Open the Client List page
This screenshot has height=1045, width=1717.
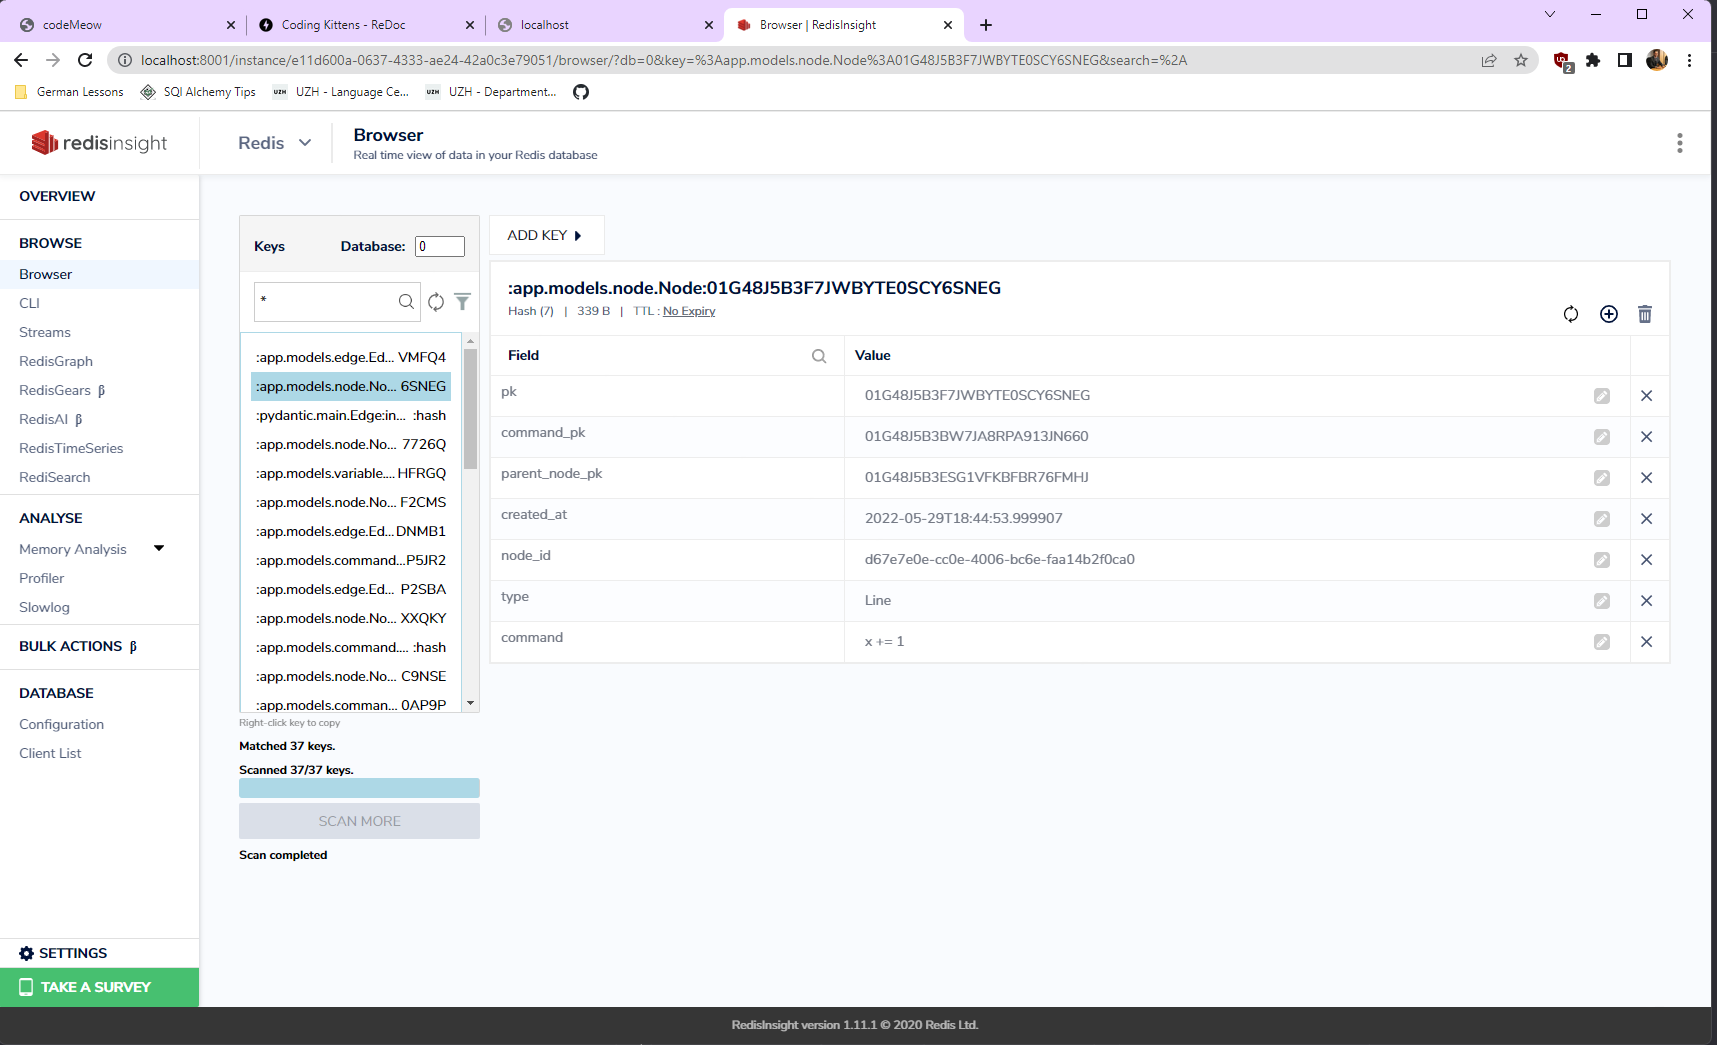tap(50, 753)
